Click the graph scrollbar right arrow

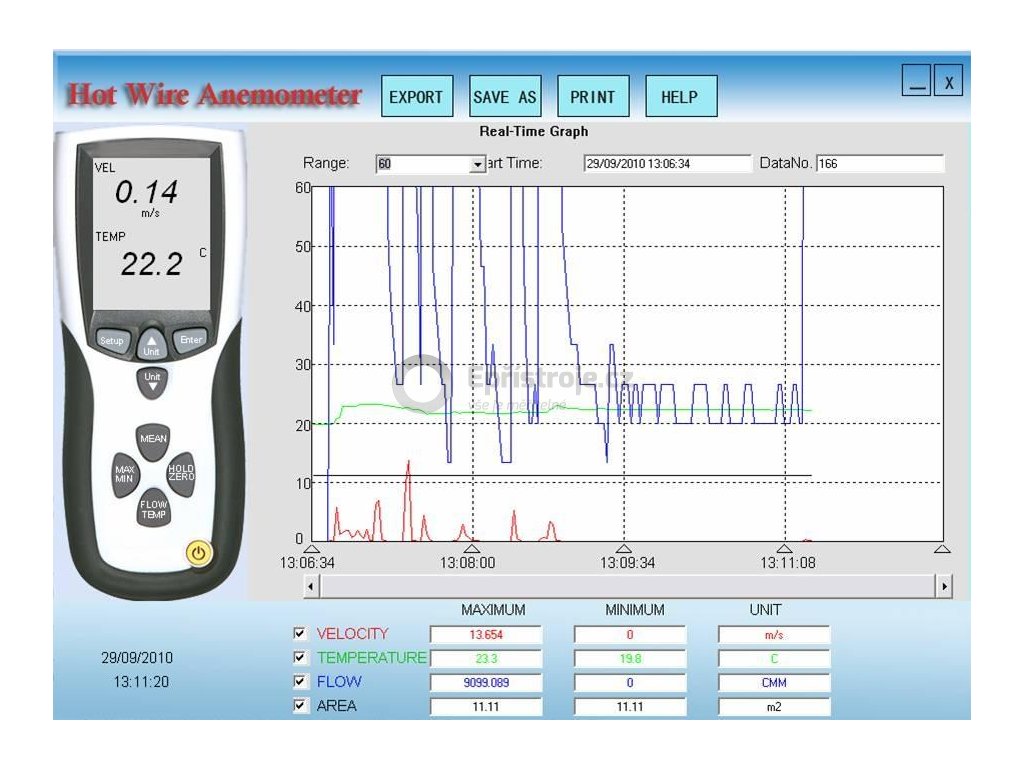click(943, 587)
